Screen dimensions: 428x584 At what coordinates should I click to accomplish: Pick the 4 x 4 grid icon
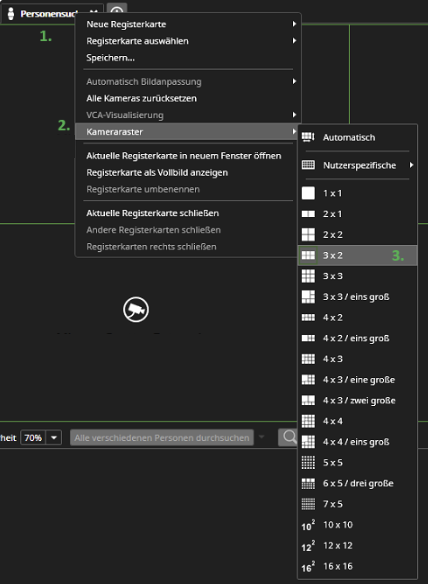pyautogui.click(x=308, y=421)
